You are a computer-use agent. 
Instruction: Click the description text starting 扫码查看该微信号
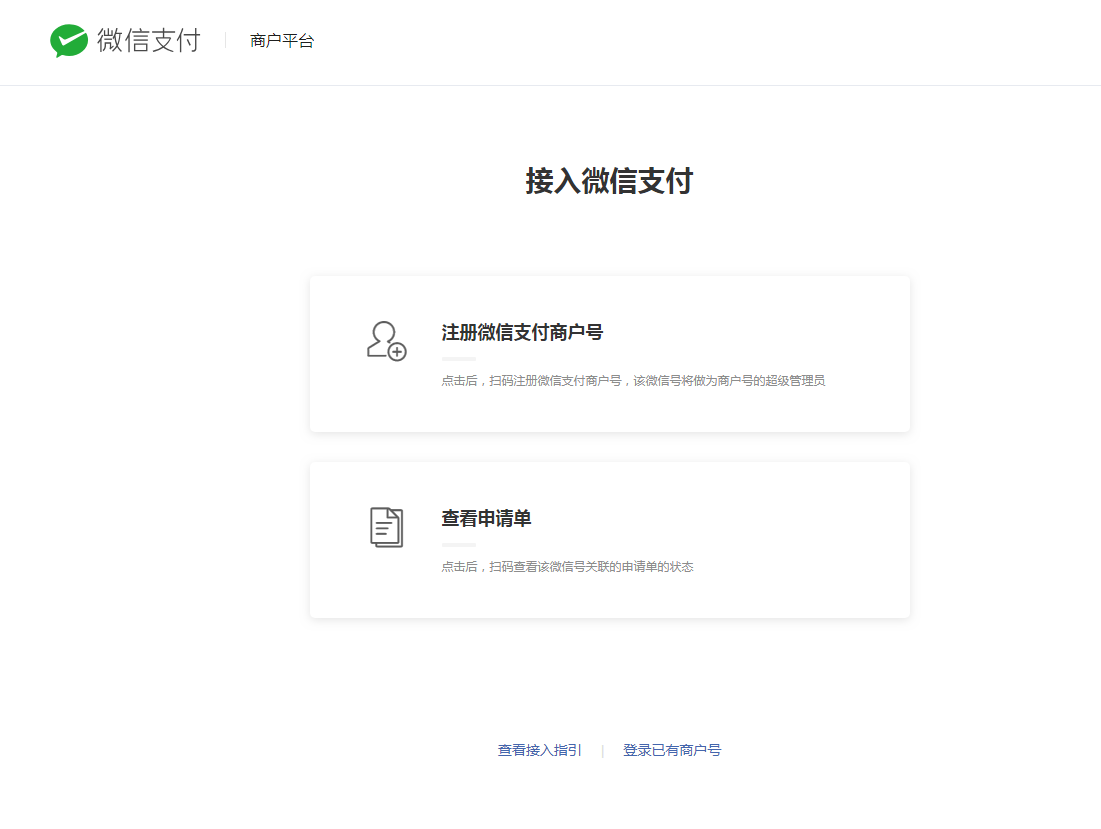pos(567,567)
